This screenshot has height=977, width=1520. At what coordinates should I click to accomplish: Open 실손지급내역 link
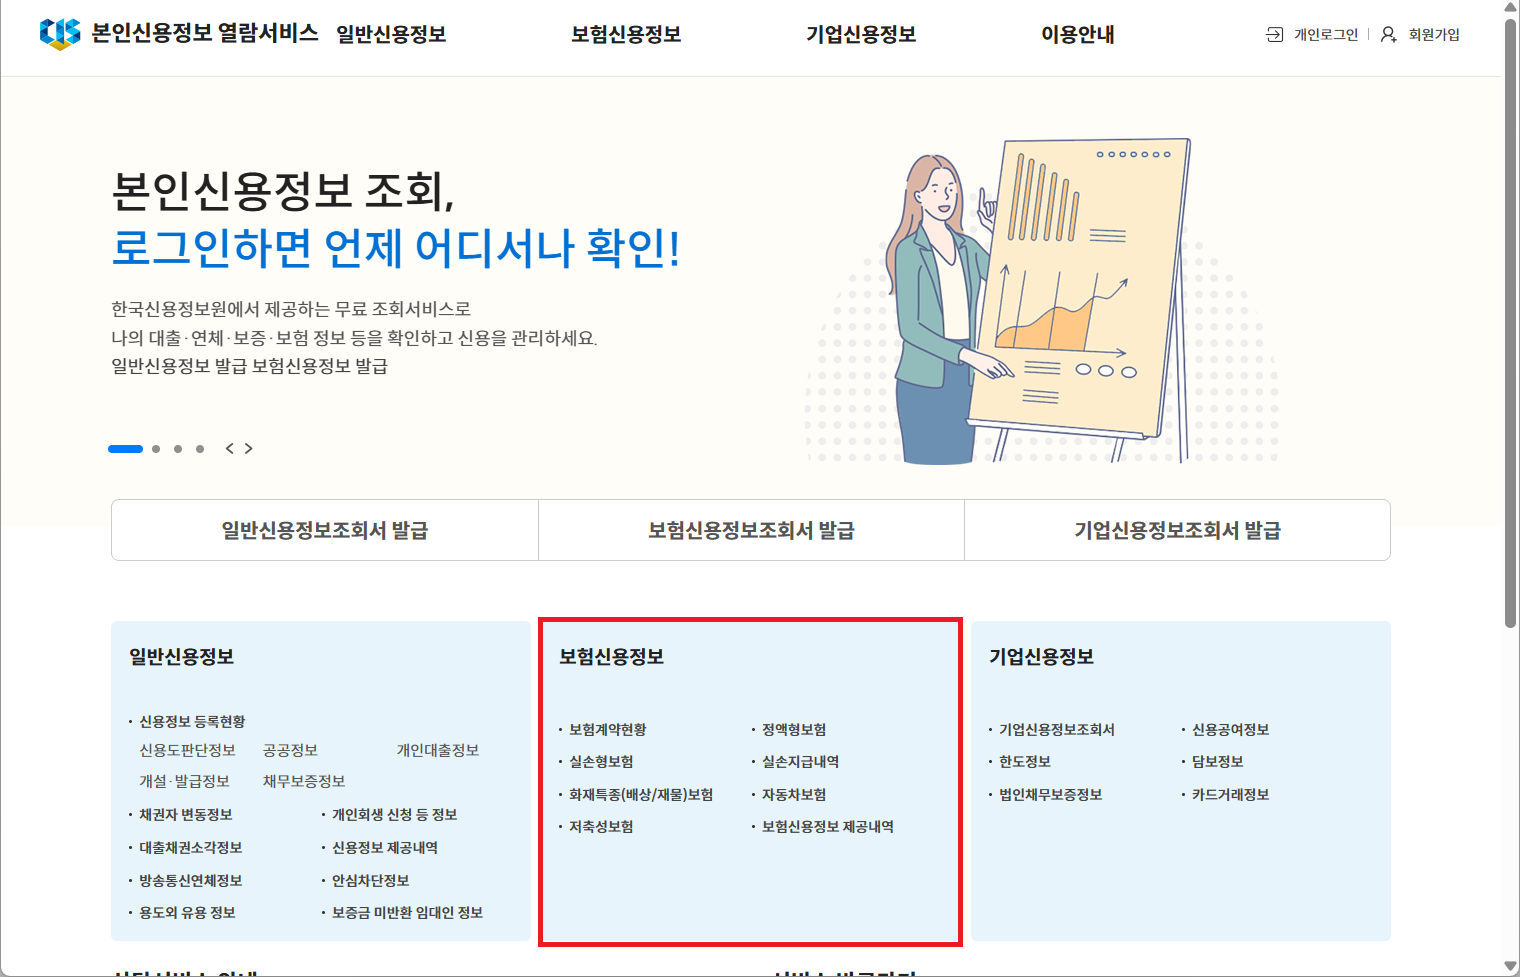[800, 762]
